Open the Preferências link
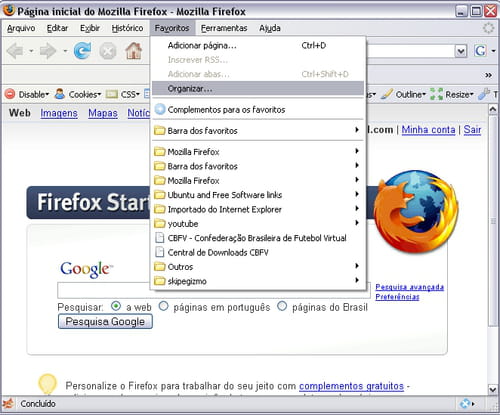Image resolution: width=500 pixels, height=415 pixels. 397,297
